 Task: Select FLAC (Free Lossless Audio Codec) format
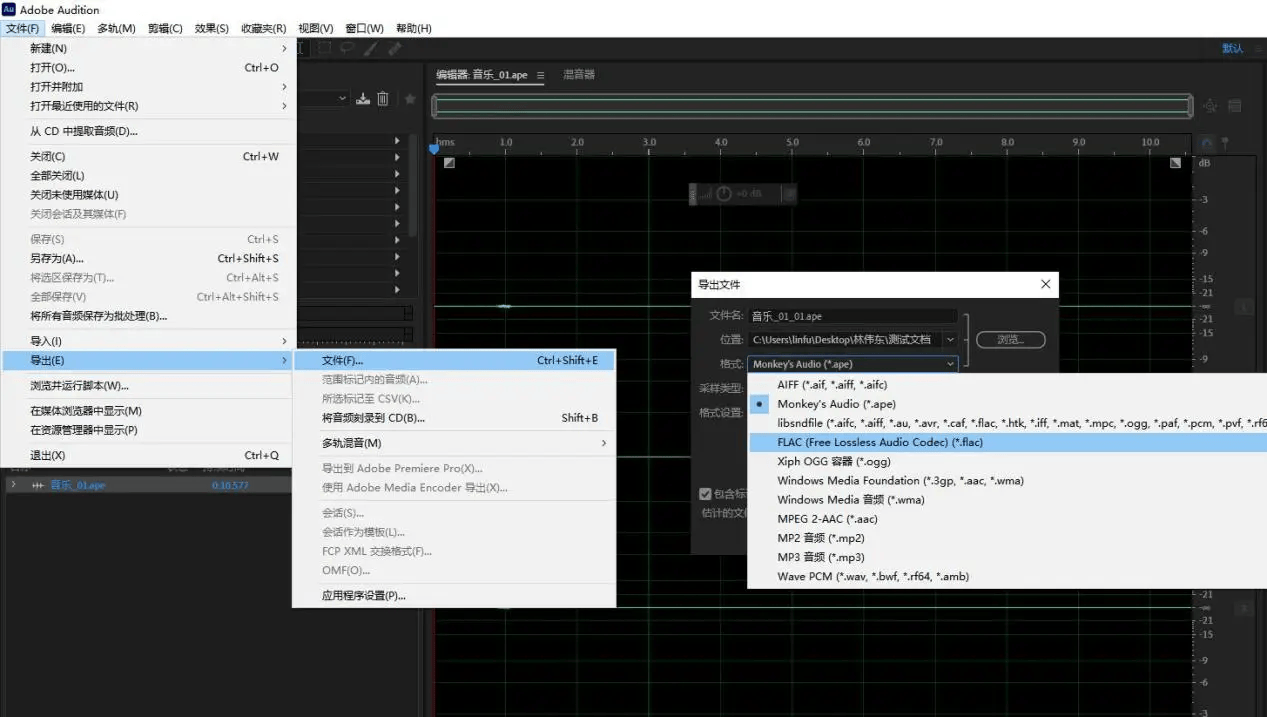1007,442
